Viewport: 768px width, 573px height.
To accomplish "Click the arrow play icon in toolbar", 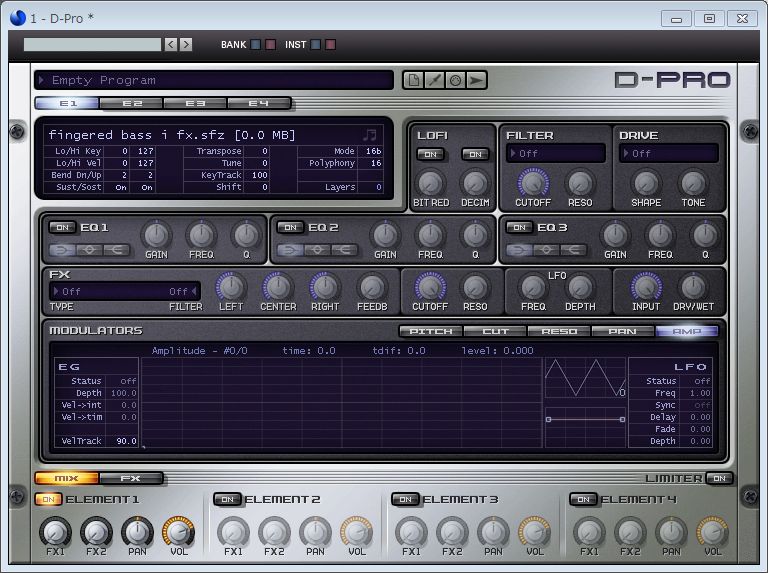I will (x=476, y=80).
